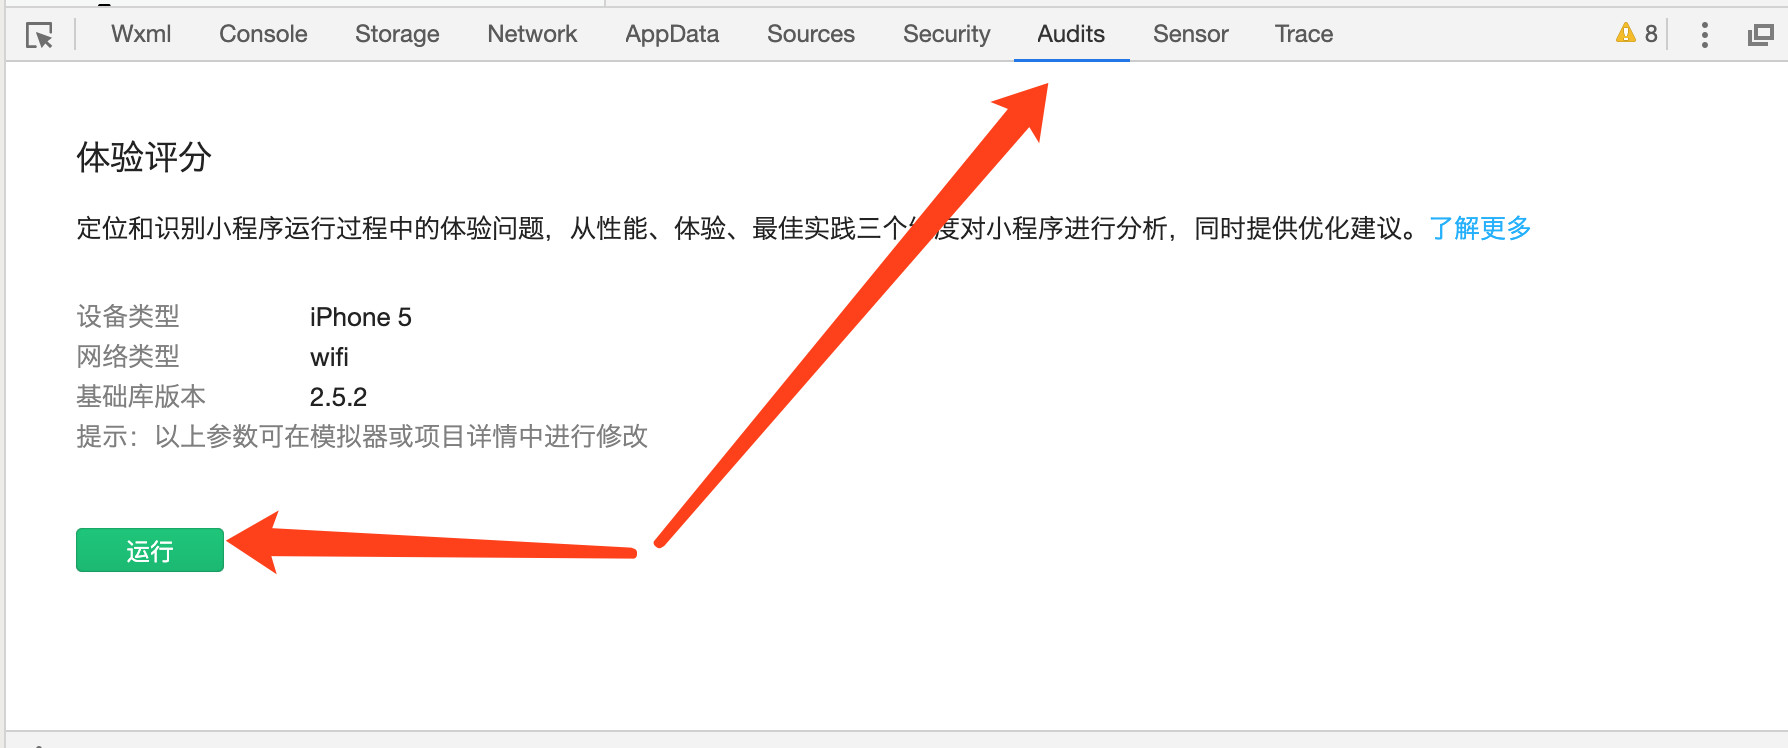Open the Console tab

click(263, 34)
